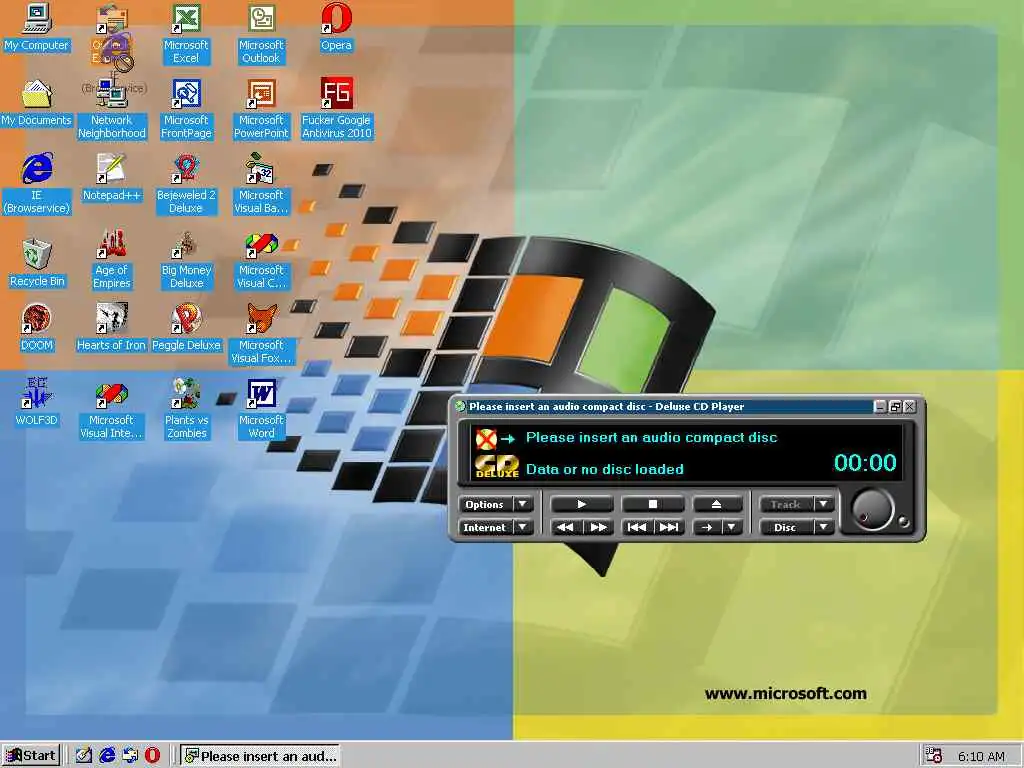Screen dimensions: 1024x768
Task: Skip to previous track in CD Player
Action: (x=637, y=527)
